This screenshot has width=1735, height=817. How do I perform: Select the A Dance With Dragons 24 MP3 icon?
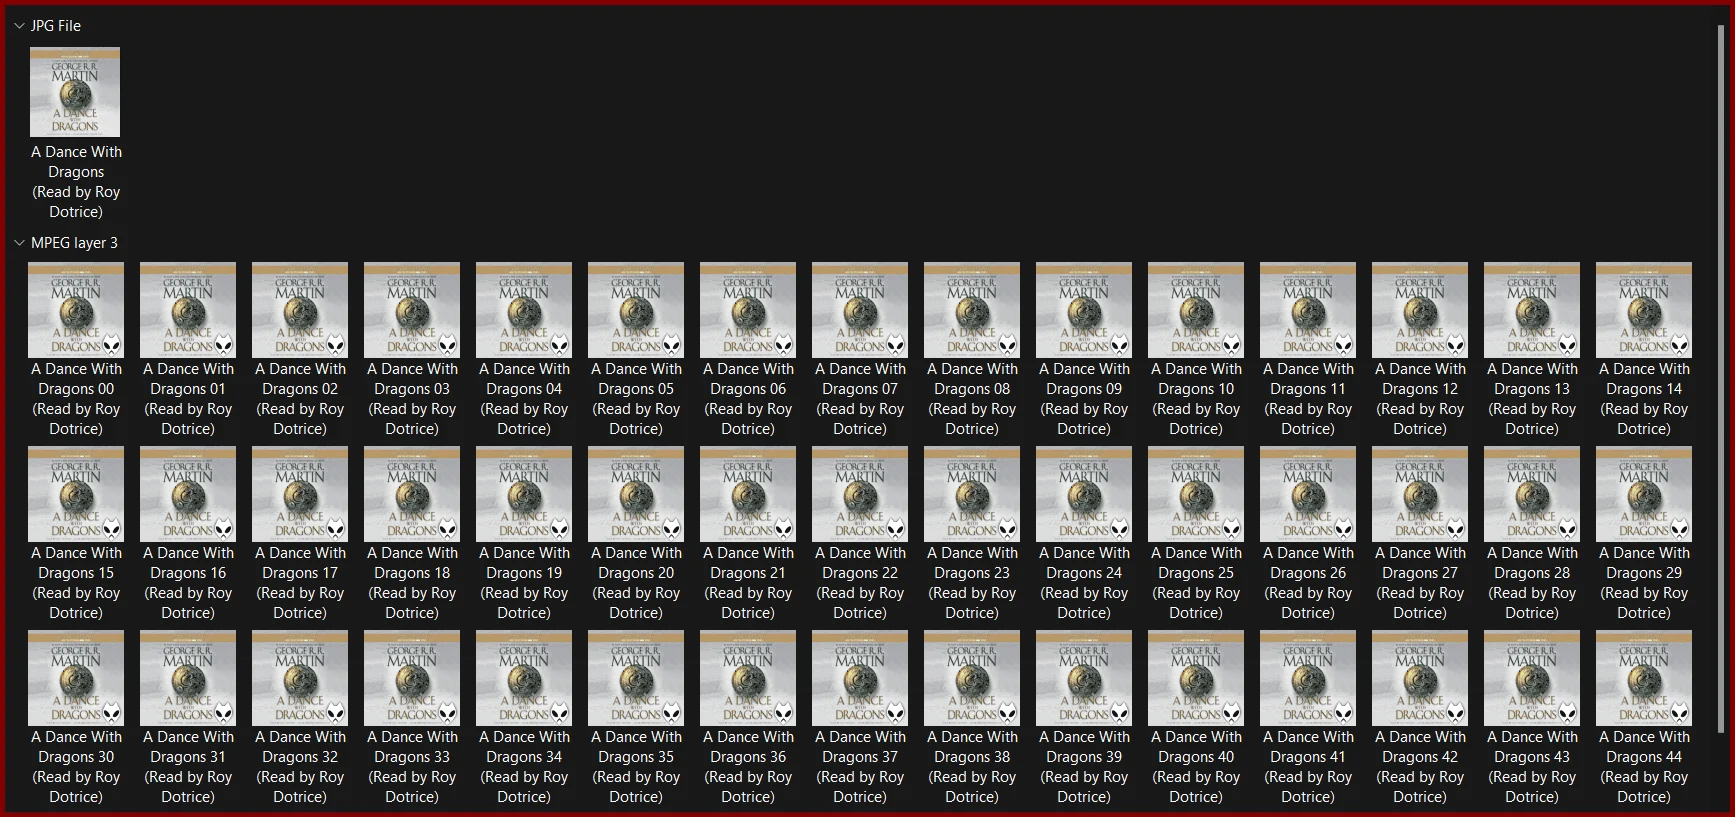point(1084,494)
